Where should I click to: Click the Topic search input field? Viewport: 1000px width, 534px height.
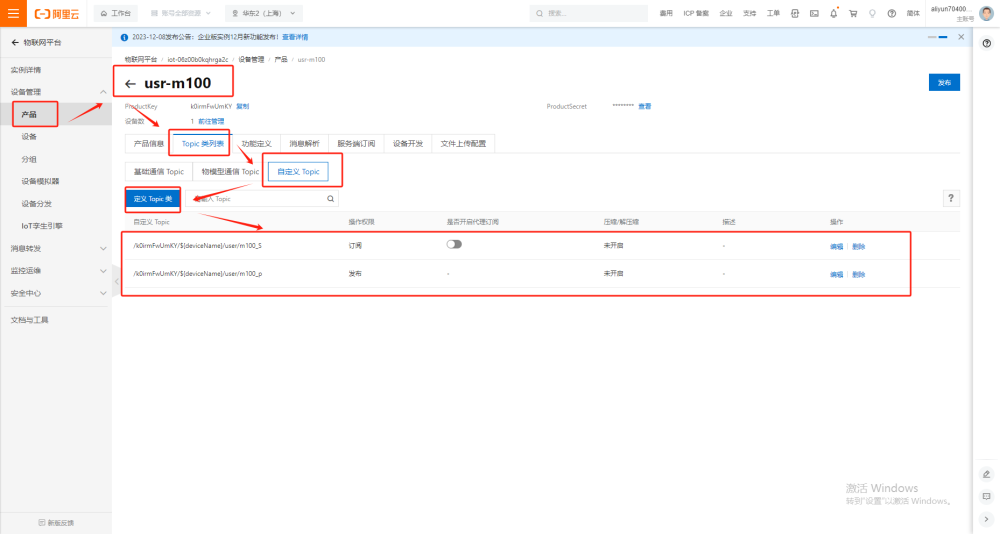260,199
